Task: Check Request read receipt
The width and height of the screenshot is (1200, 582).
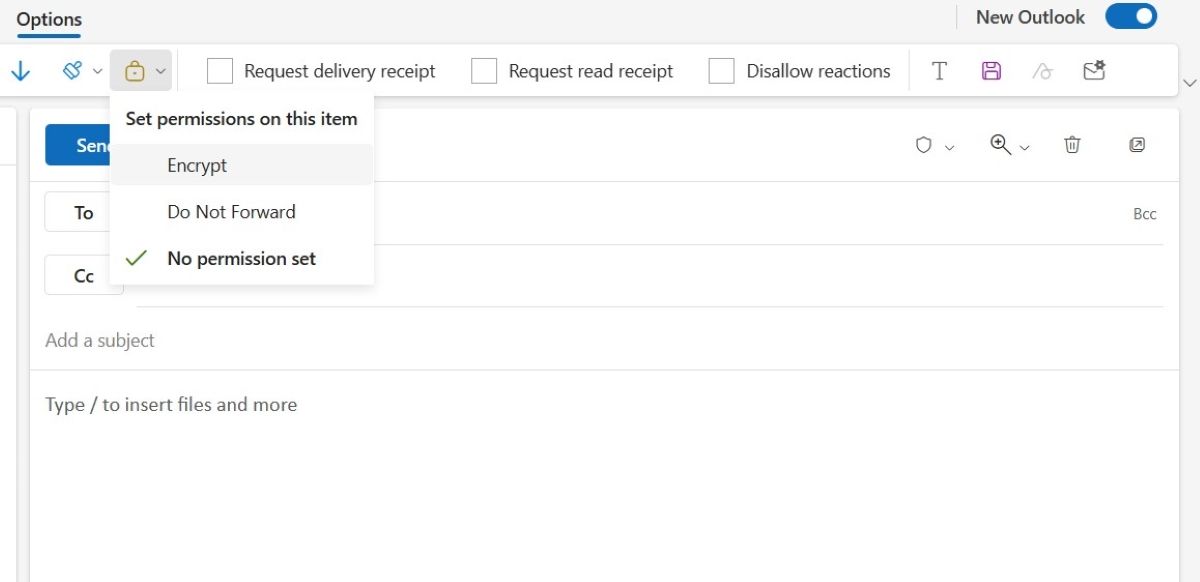Action: click(484, 70)
